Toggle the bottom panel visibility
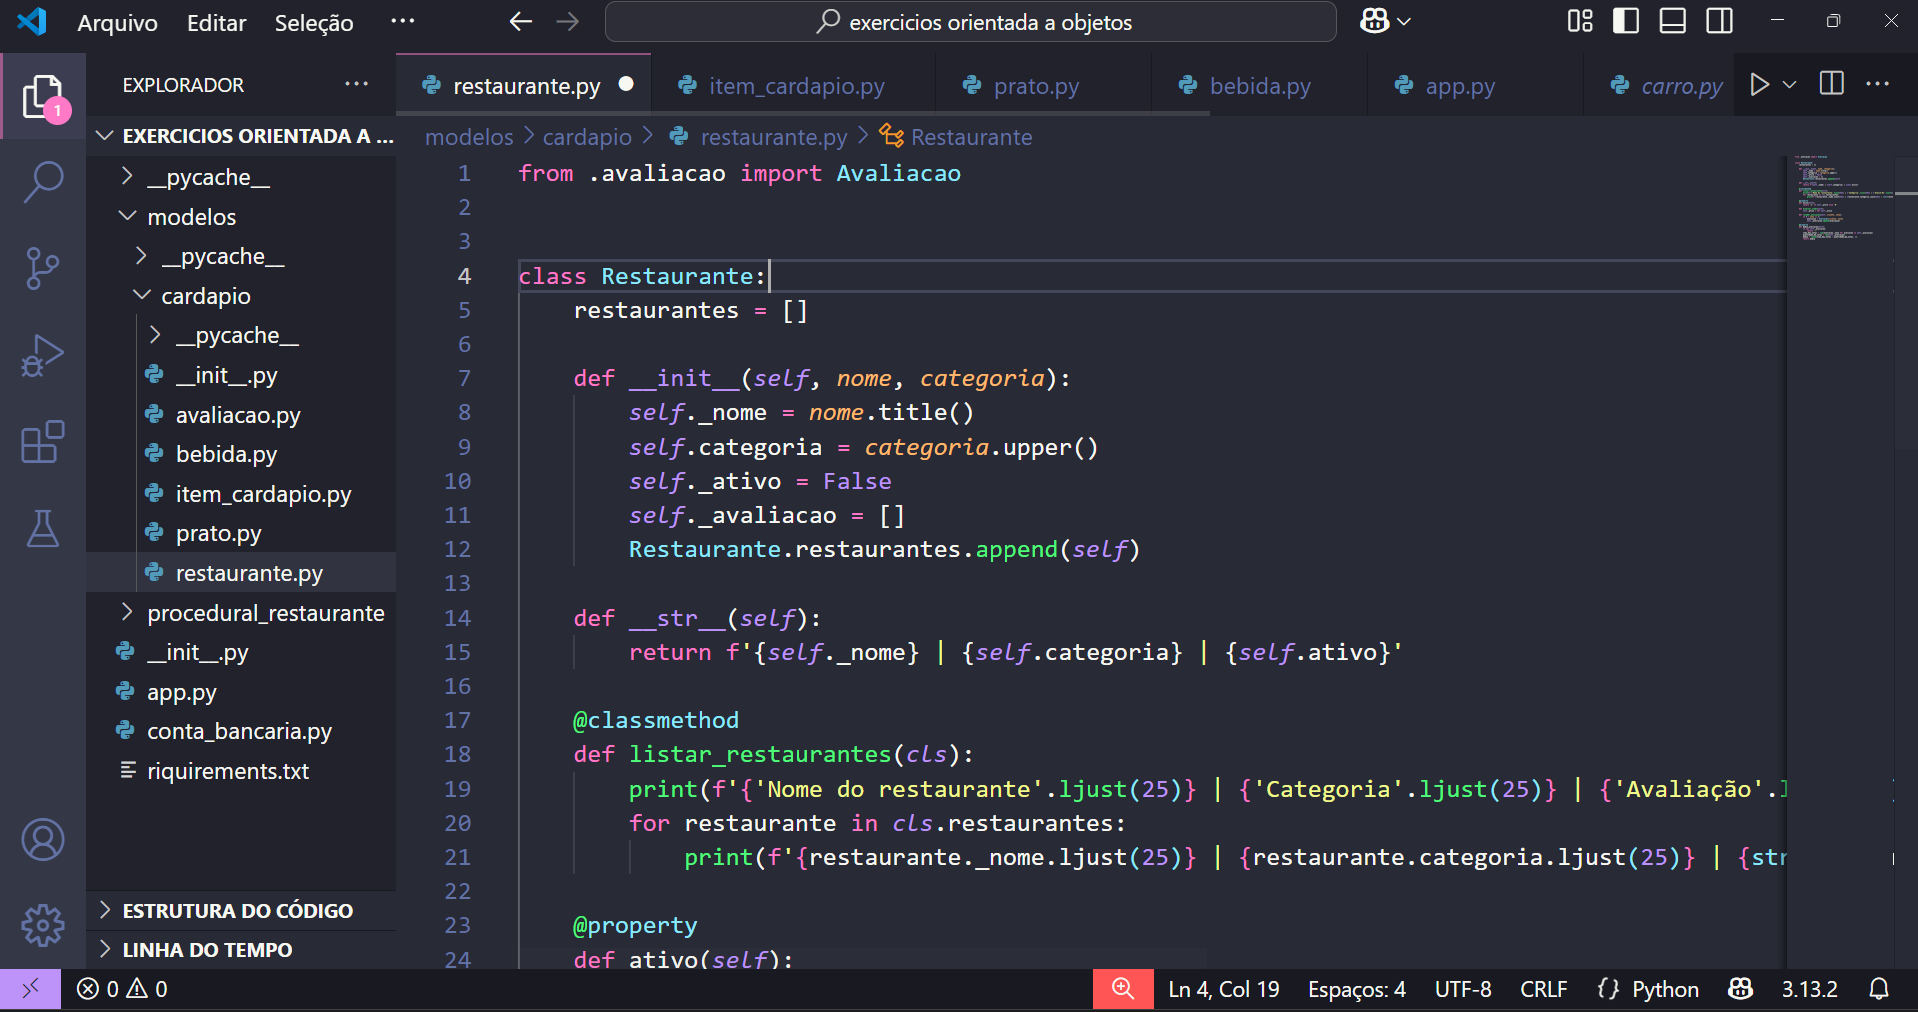Image resolution: width=1918 pixels, height=1012 pixels. tap(1673, 21)
